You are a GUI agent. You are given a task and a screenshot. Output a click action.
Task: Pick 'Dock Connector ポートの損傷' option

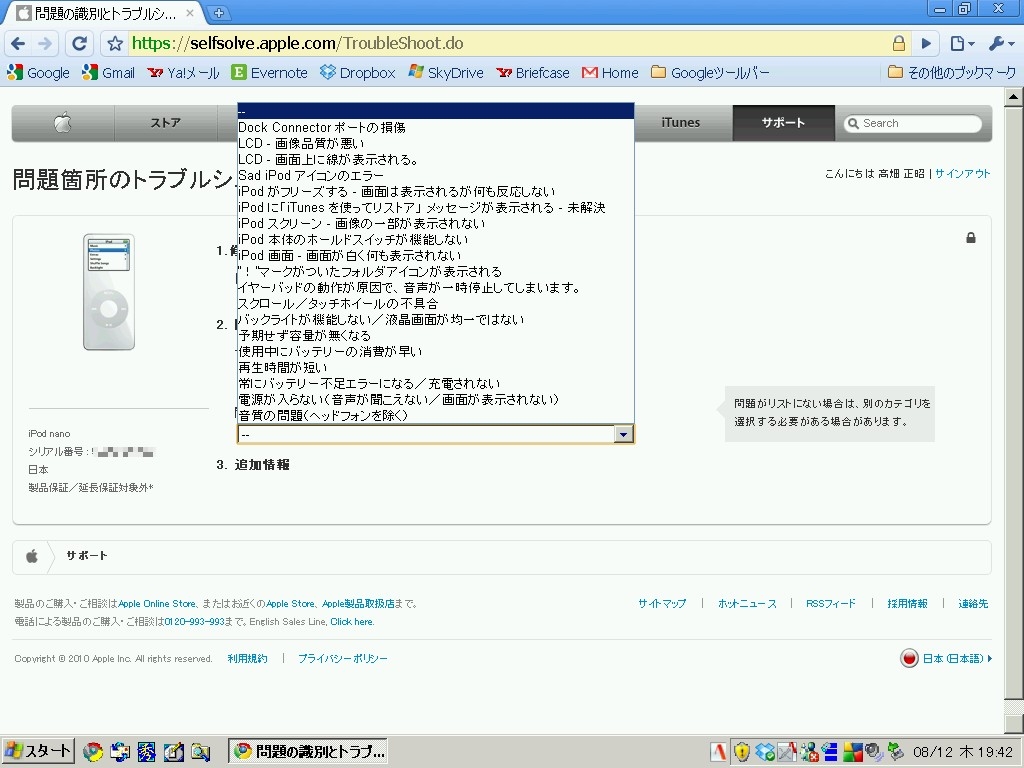[322, 128]
